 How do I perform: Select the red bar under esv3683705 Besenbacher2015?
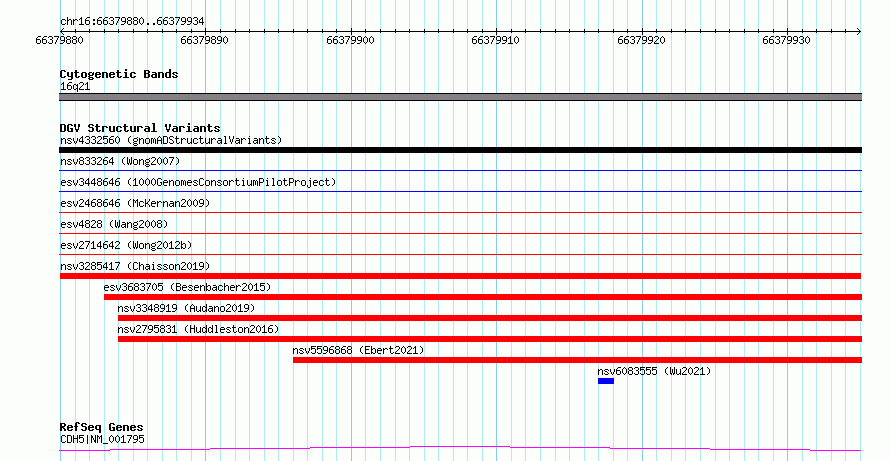(482, 297)
